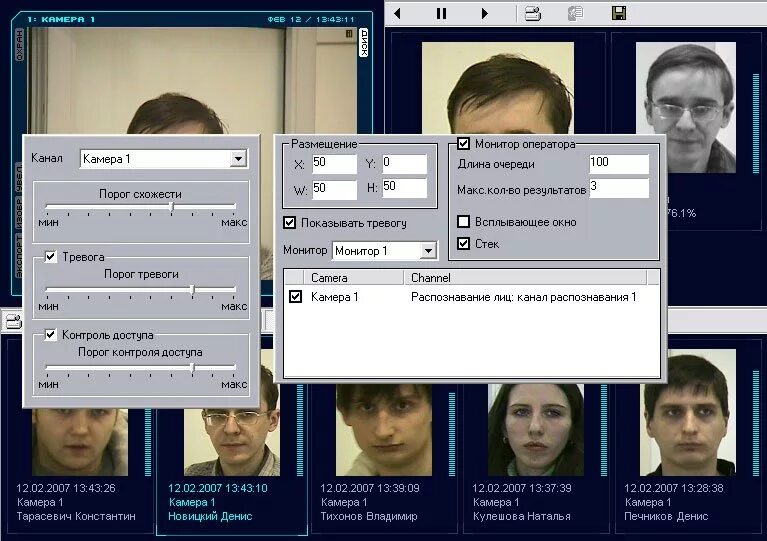Screen dimensions: 767x541
Task: Click timestamp '12.02.2007 13:39:09'
Action: pos(370,488)
